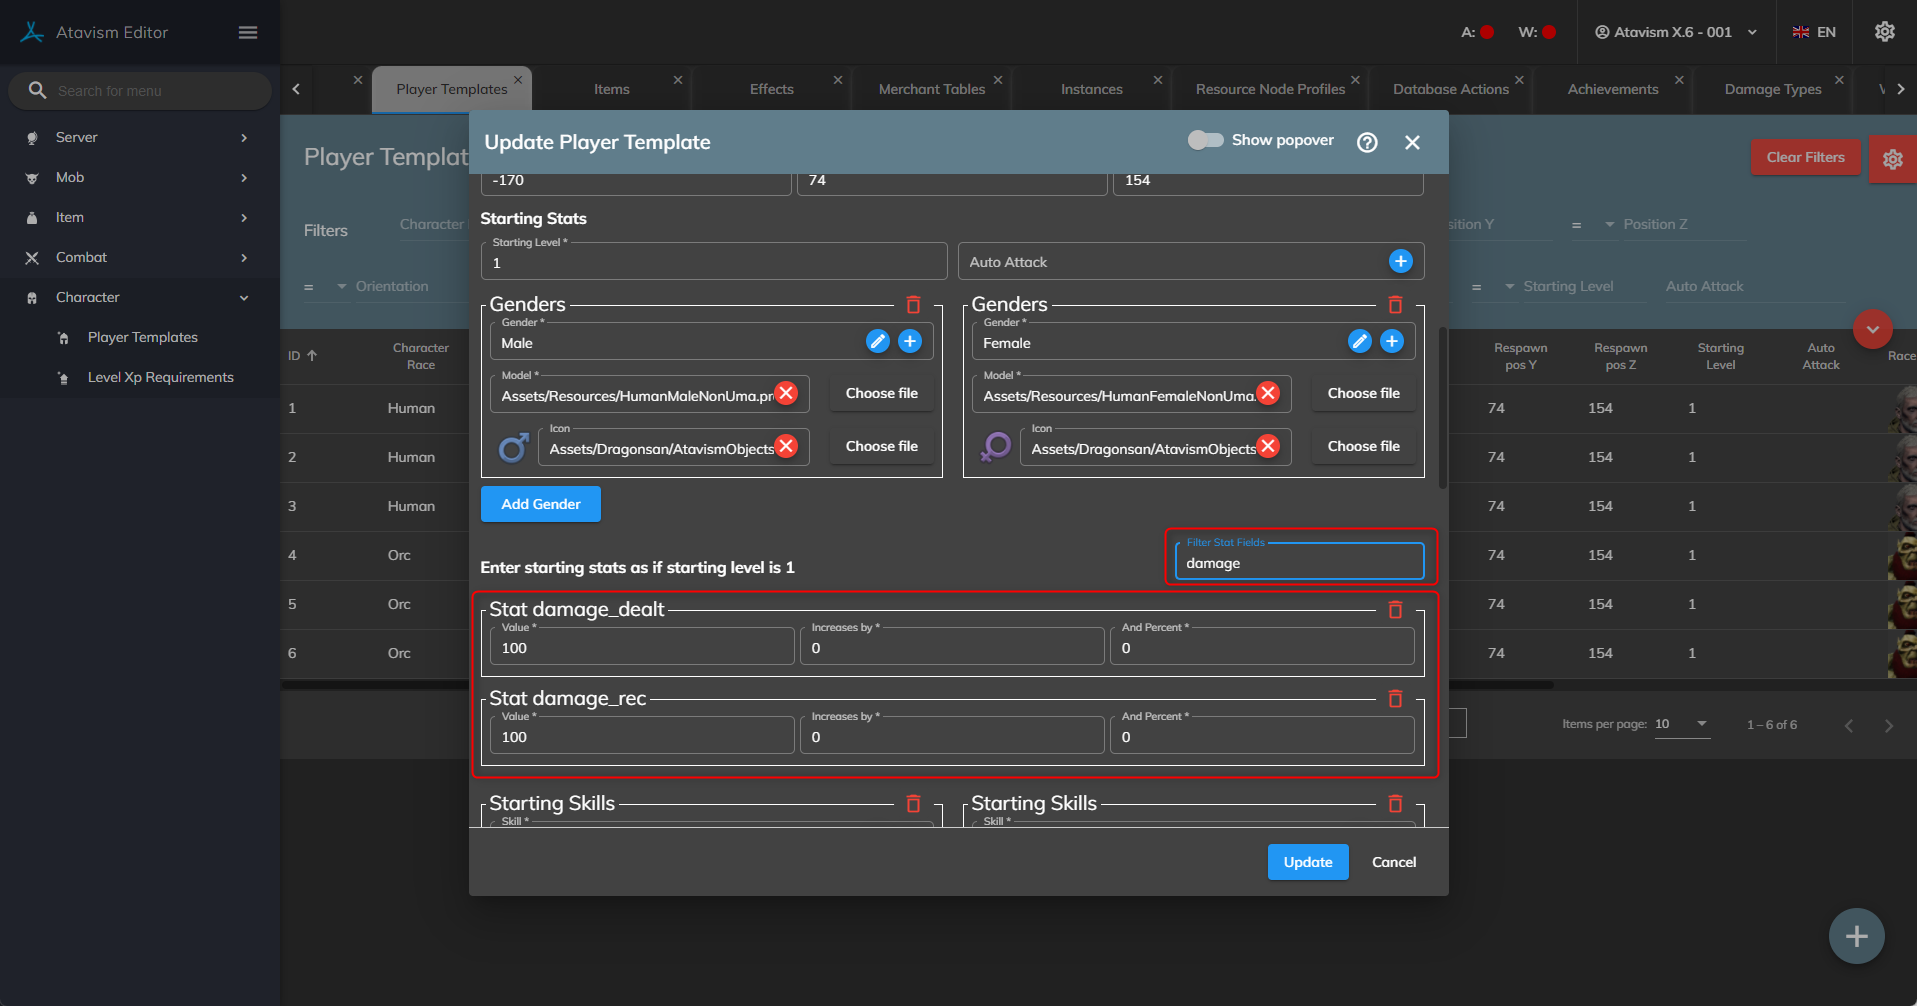Delete the Male Genders block via trash icon
1917x1006 pixels.
pyautogui.click(x=913, y=305)
